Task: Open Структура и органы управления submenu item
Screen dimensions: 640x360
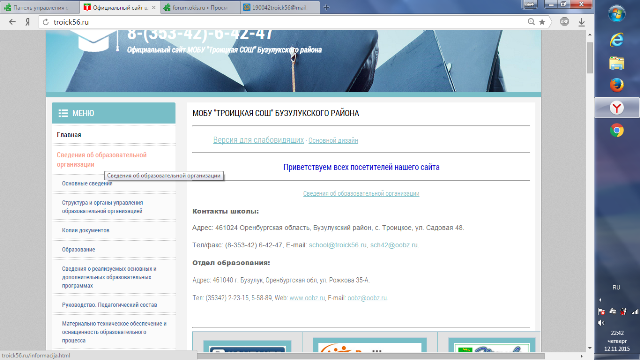Action: coord(102,207)
